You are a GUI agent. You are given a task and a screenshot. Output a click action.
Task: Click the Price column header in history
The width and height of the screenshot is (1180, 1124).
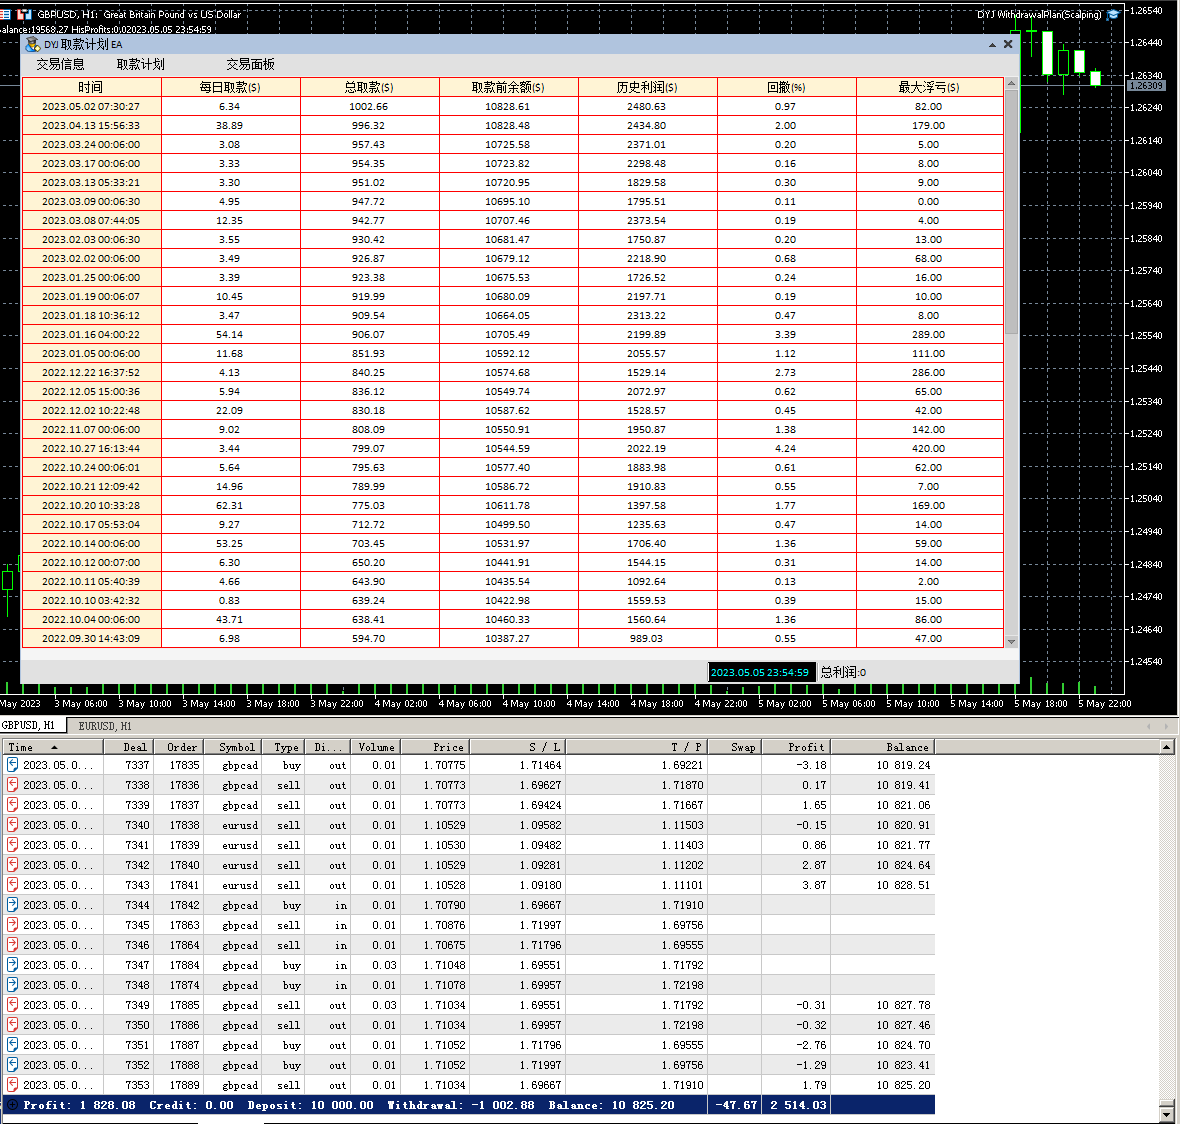point(436,747)
